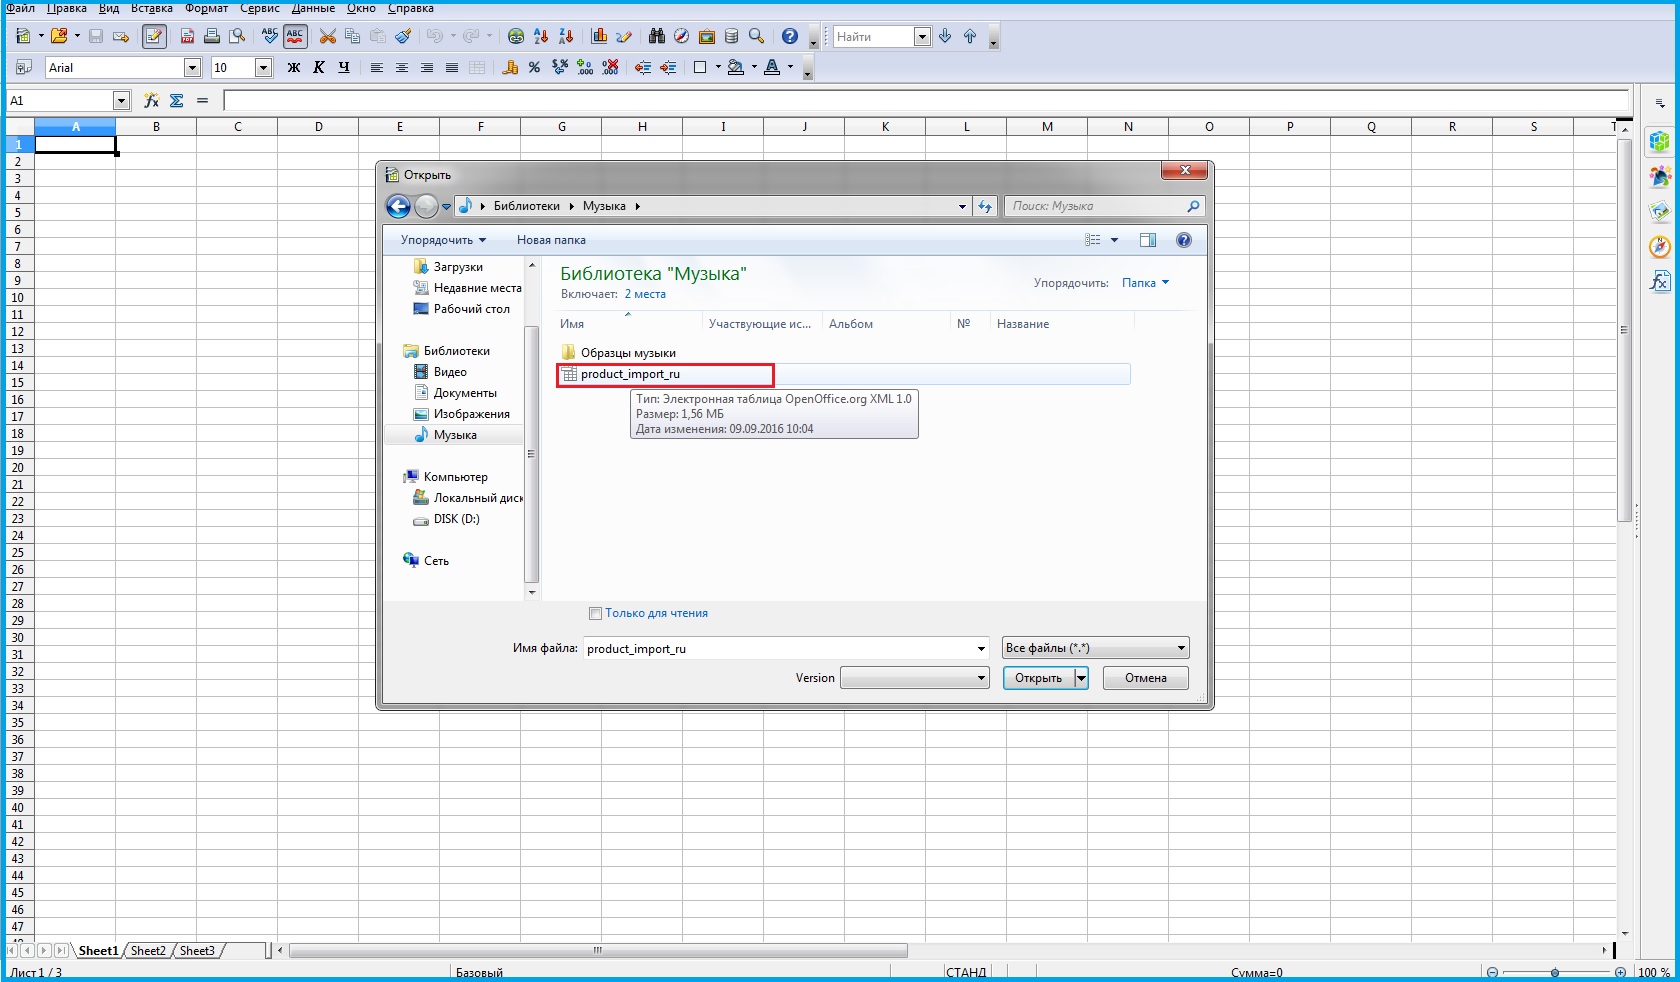
Task: Open the Открыть button's split arrow
Action: point(1081,678)
